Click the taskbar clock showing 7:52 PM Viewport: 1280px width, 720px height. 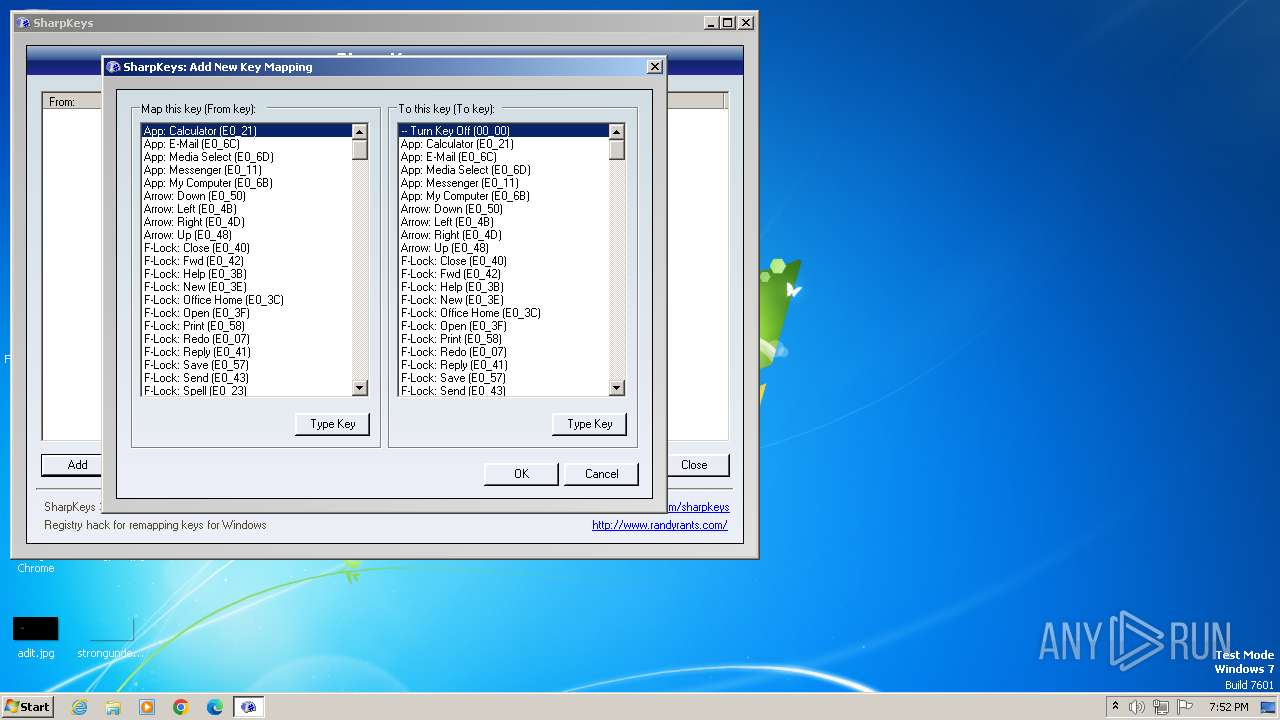(x=1228, y=707)
